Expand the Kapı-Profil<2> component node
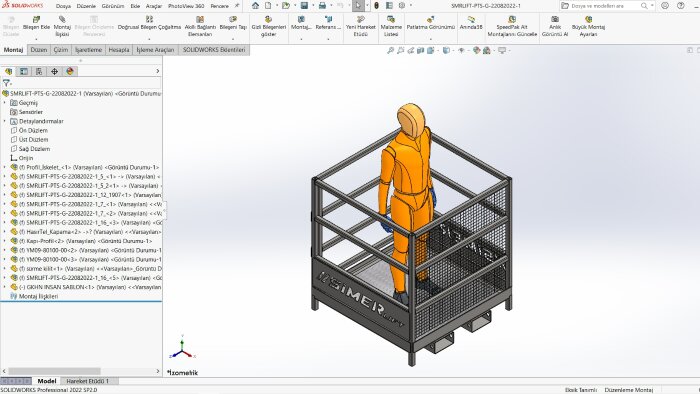 coord(4,241)
